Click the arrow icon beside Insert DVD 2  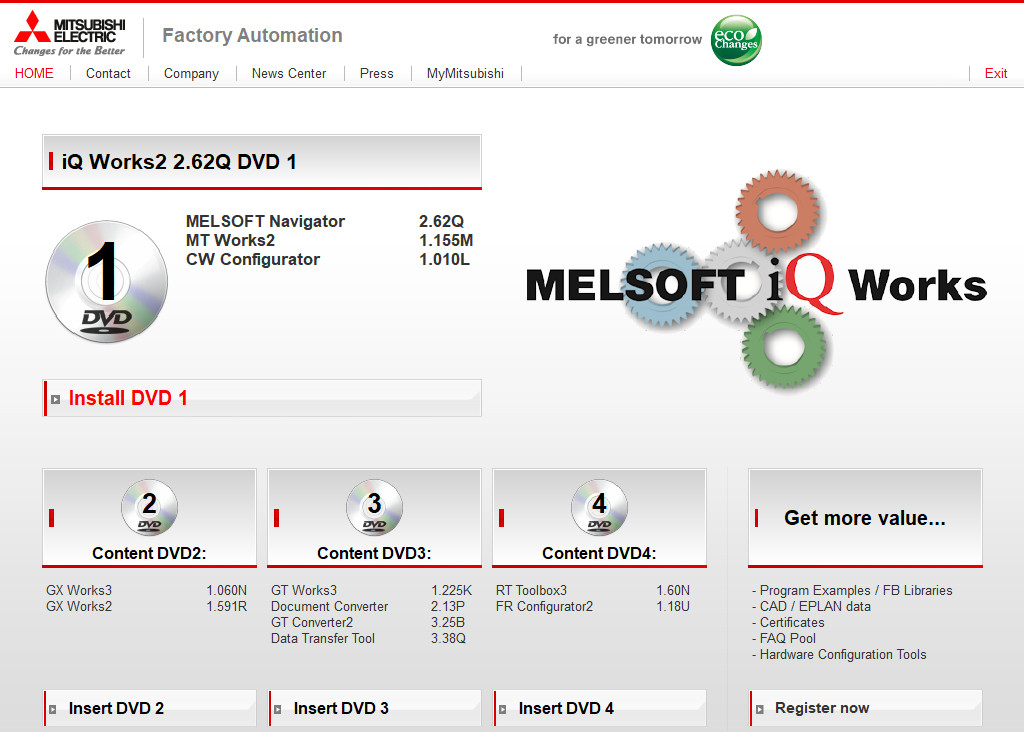tap(53, 709)
